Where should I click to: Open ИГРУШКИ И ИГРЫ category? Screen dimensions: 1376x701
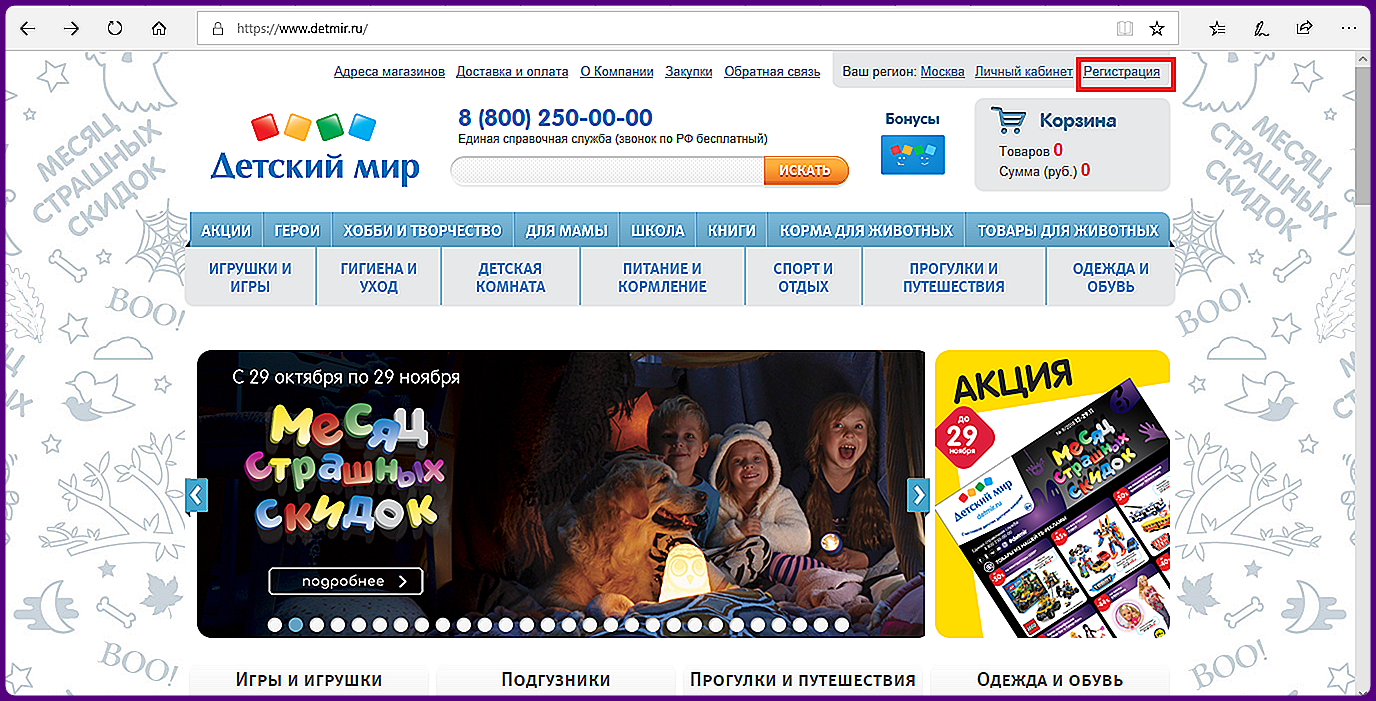[x=250, y=277]
